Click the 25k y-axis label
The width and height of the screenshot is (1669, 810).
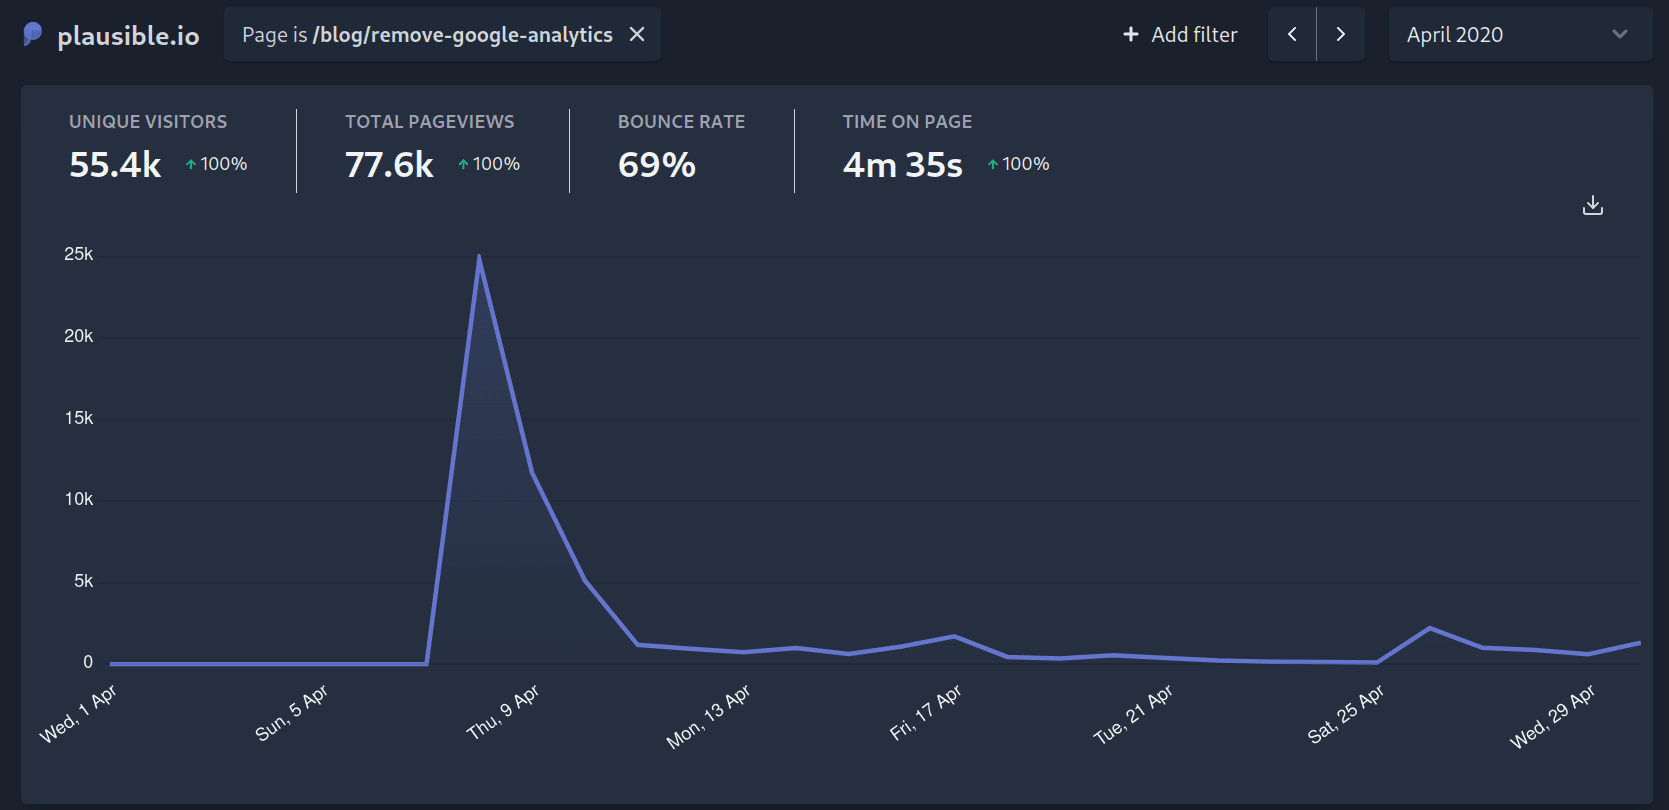(x=78, y=254)
